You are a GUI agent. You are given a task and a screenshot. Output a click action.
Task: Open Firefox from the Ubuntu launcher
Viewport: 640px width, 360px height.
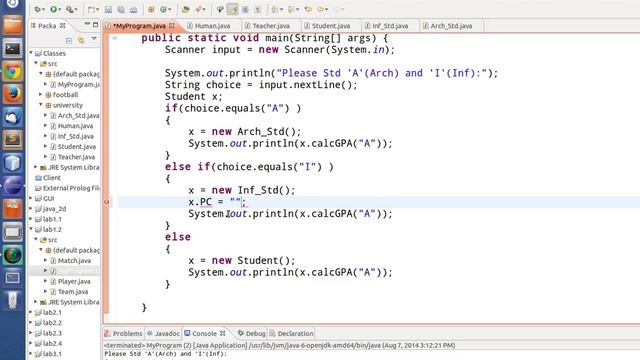click(x=13, y=94)
